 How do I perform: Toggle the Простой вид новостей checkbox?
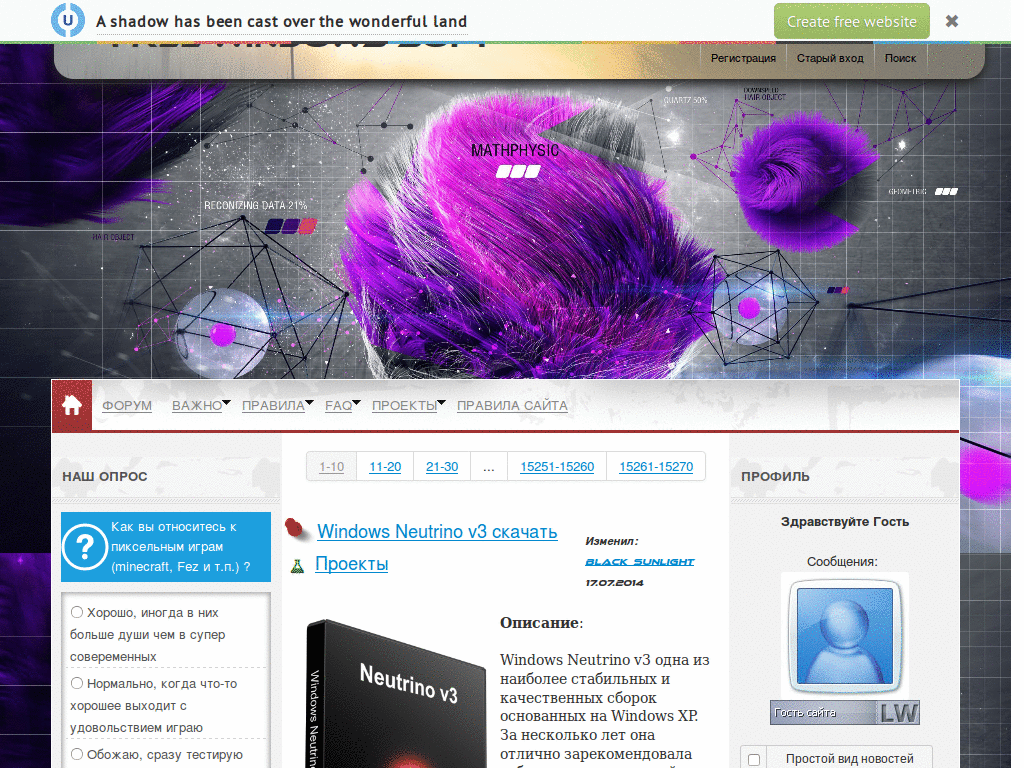coord(754,760)
